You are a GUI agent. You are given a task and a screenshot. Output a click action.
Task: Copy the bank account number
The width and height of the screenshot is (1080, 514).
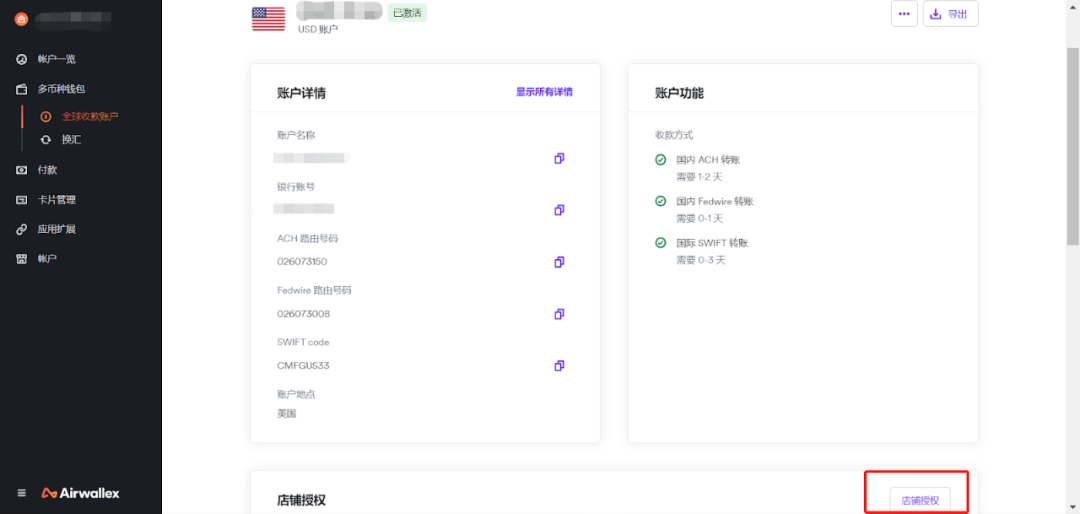tap(559, 210)
